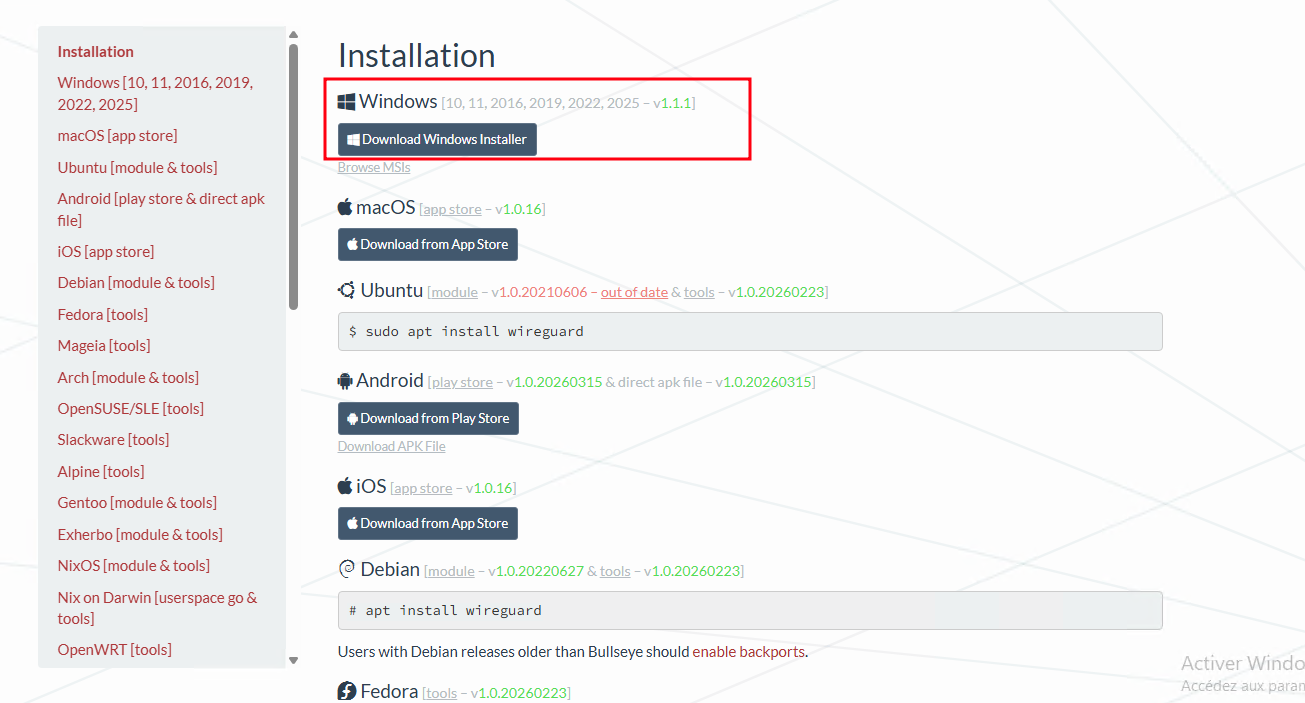The height and width of the screenshot is (703, 1305).
Task: Jump to Windows [10, 11, 2016...] in sidebar
Action: pyautogui.click(x=155, y=93)
